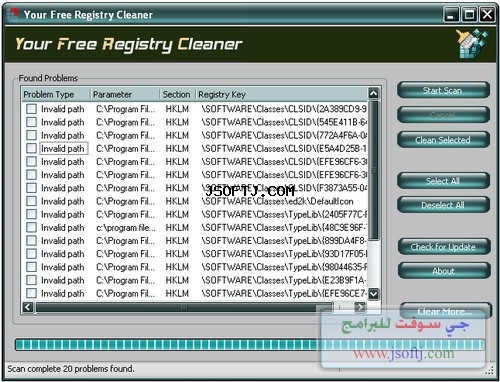Click the up arrow of vertical scrollbar
This screenshot has height=382, width=500.
pos(373,94)
